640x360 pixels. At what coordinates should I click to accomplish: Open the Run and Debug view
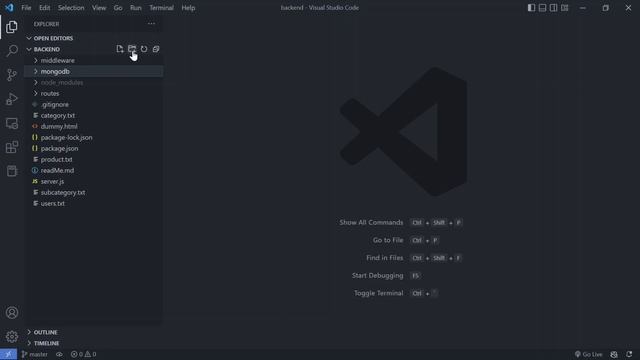click(12, 99)
